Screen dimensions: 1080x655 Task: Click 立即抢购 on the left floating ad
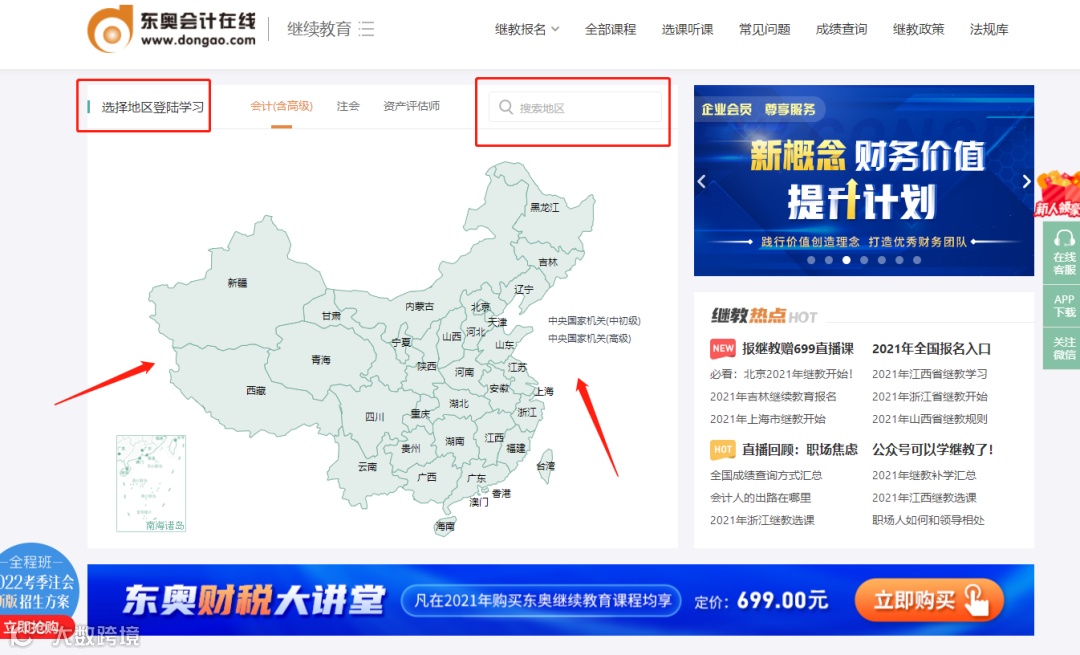click(x=31, y=628)
